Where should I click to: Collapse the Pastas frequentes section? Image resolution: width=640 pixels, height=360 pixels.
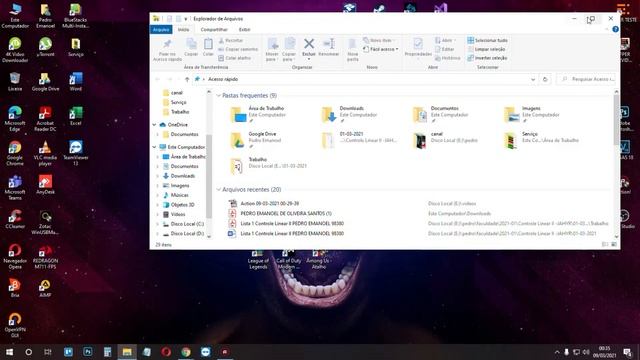[219, 96]
